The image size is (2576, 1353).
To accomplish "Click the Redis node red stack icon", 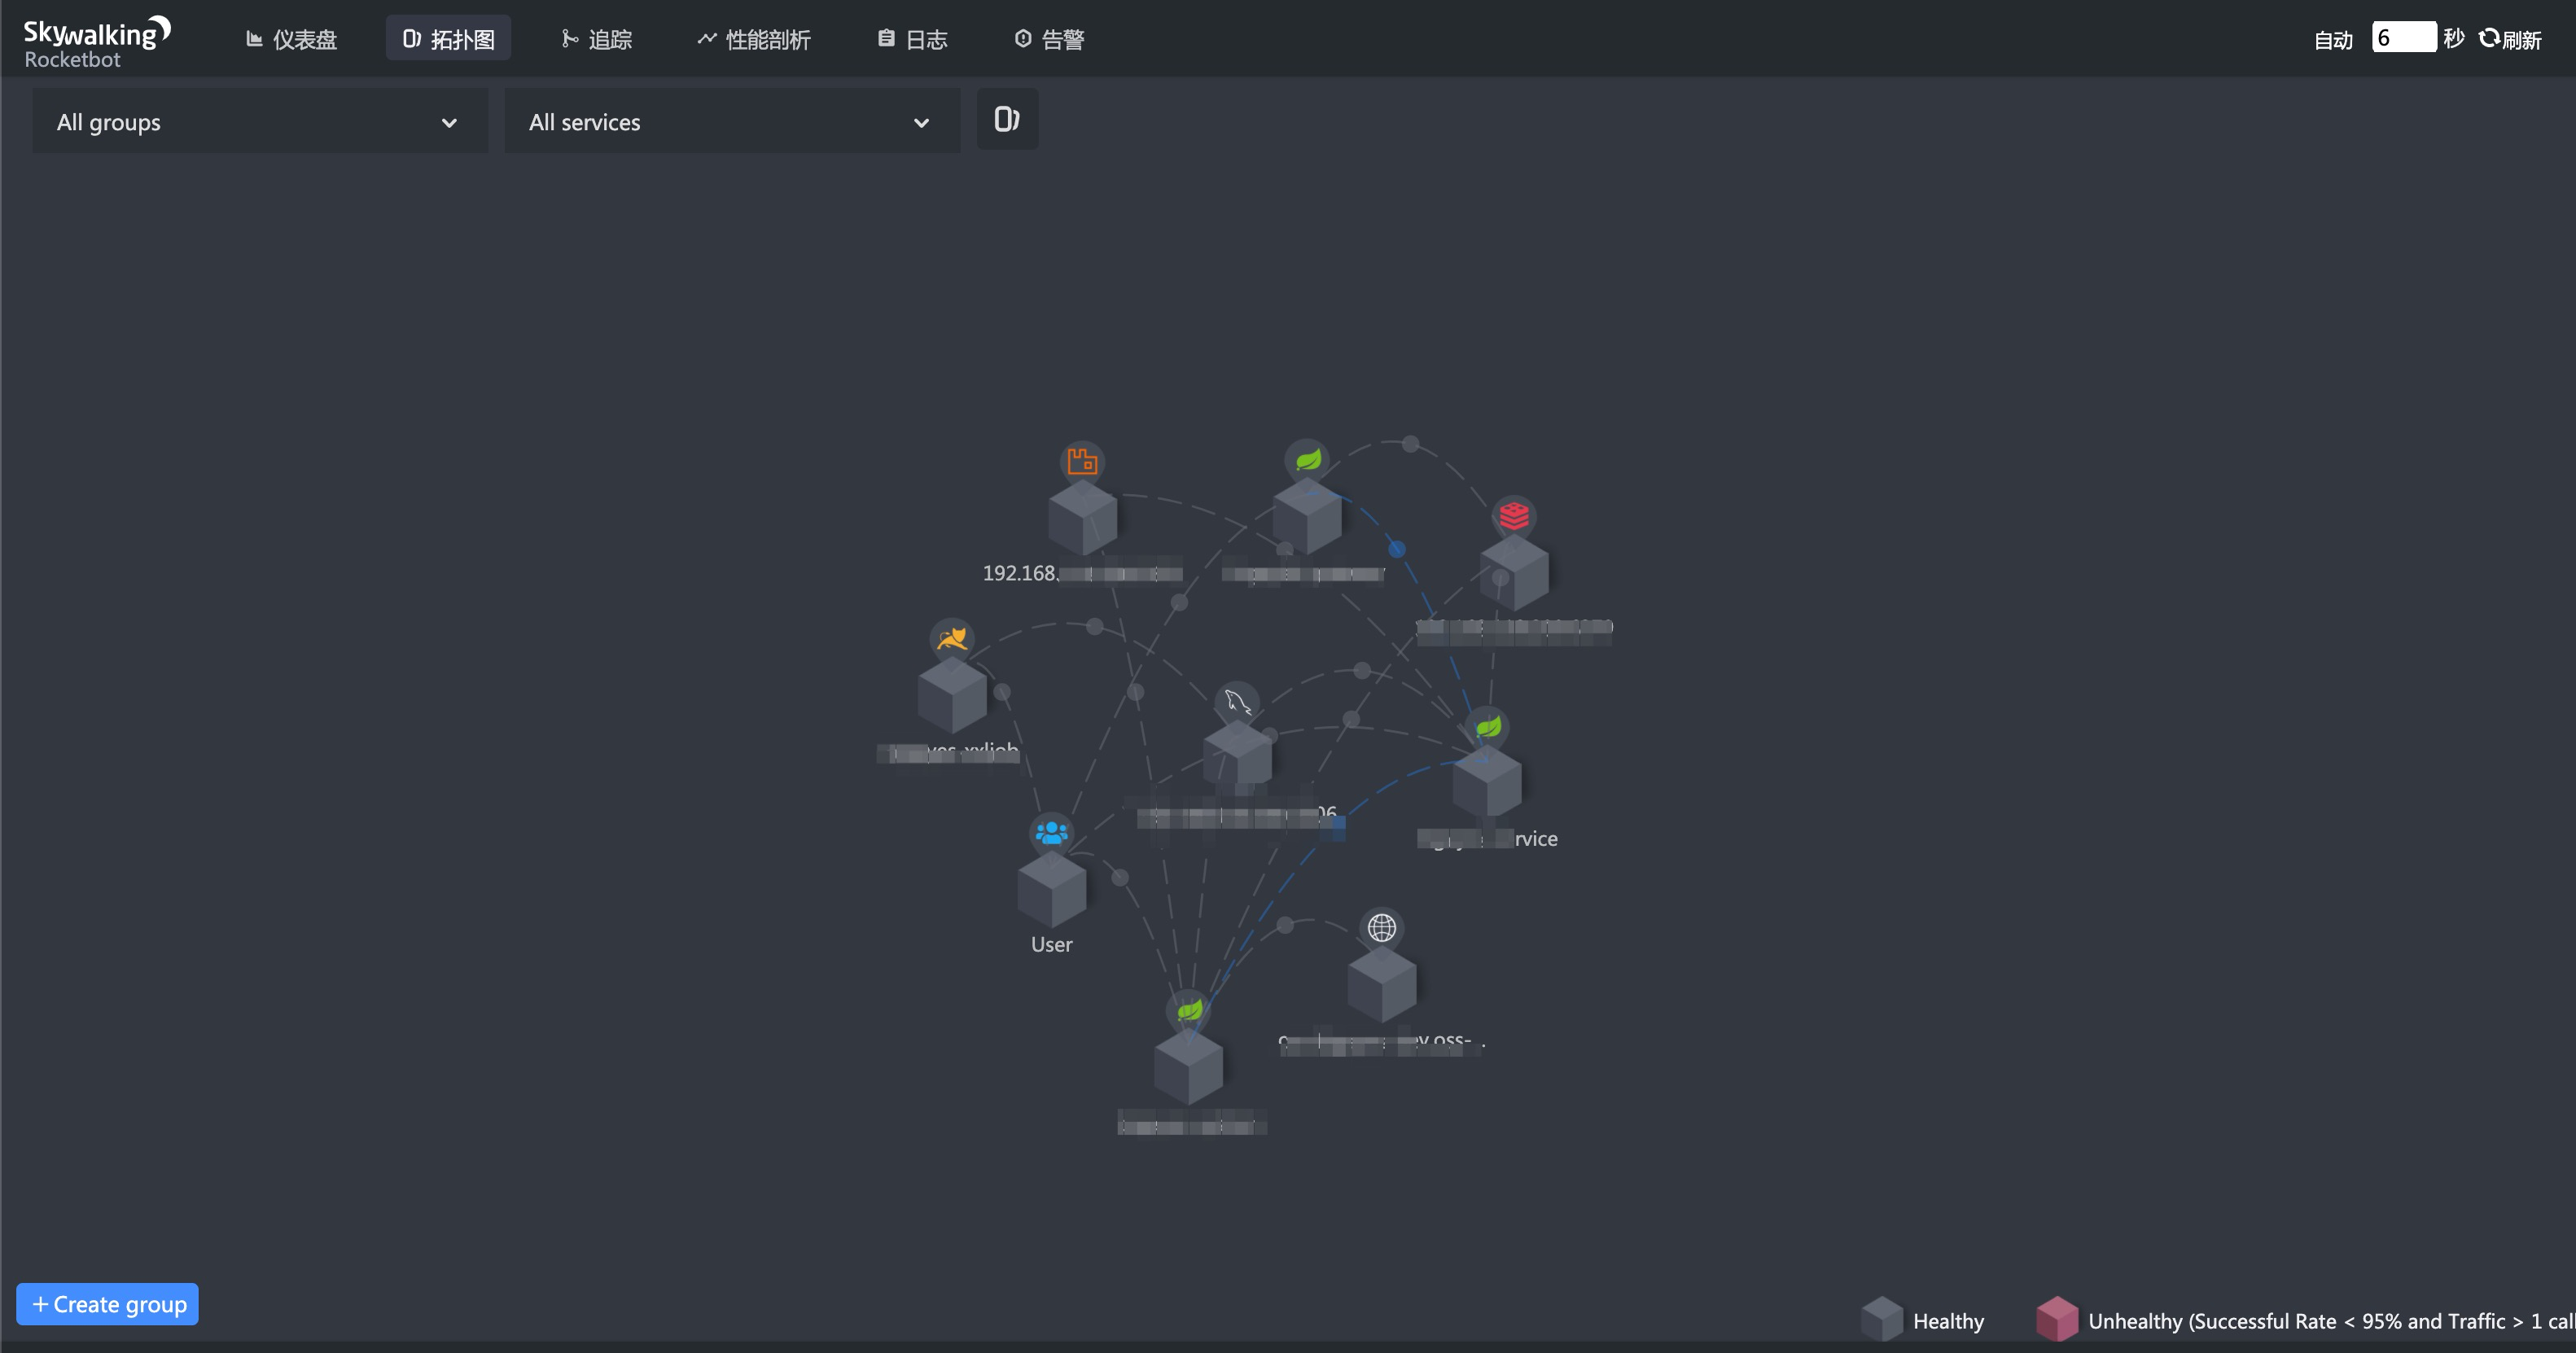I will pyautogui.click(x=1514, y=516).
